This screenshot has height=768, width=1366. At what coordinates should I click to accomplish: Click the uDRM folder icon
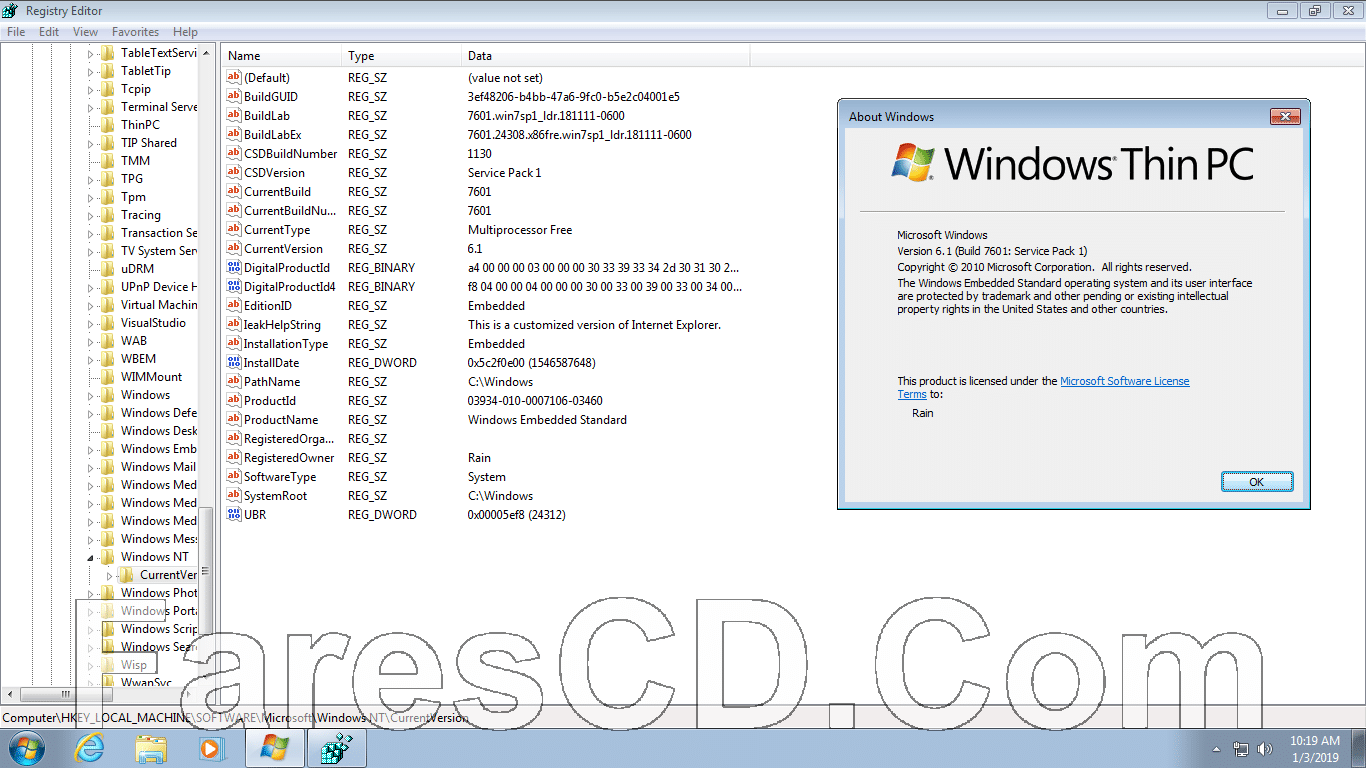(108, 269)
